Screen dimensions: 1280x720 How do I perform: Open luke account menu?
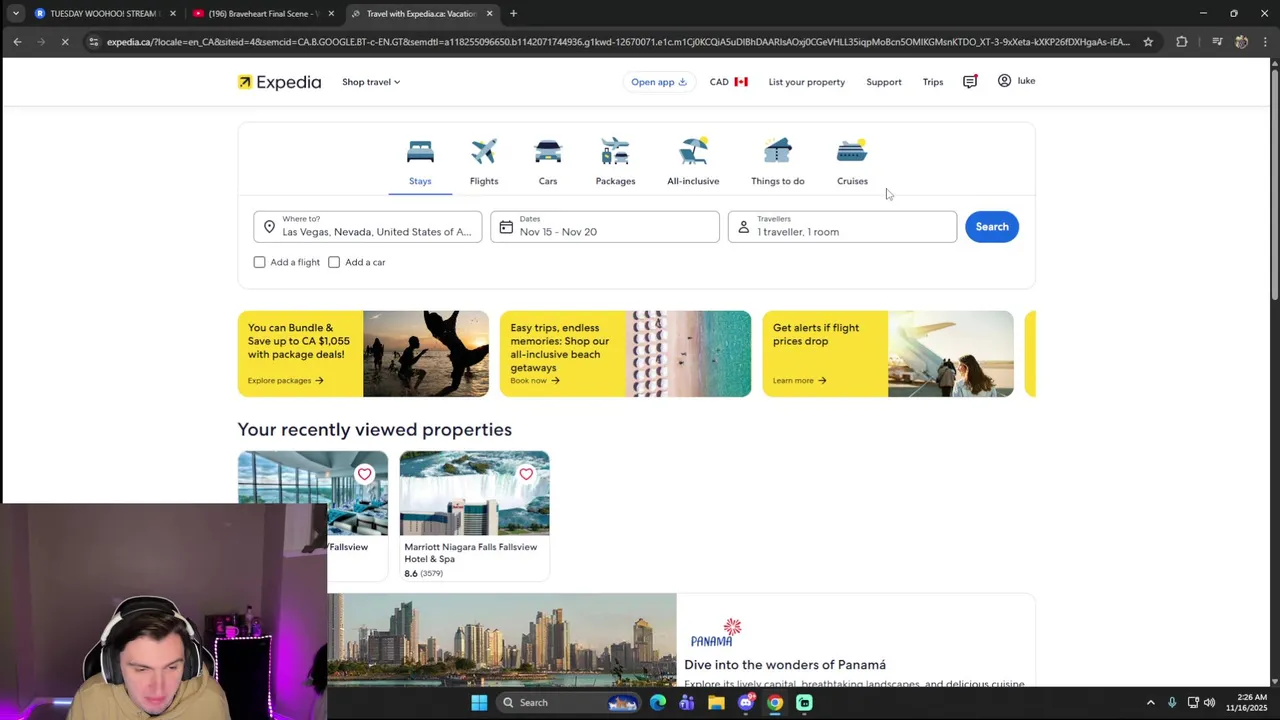point(1016,81)
